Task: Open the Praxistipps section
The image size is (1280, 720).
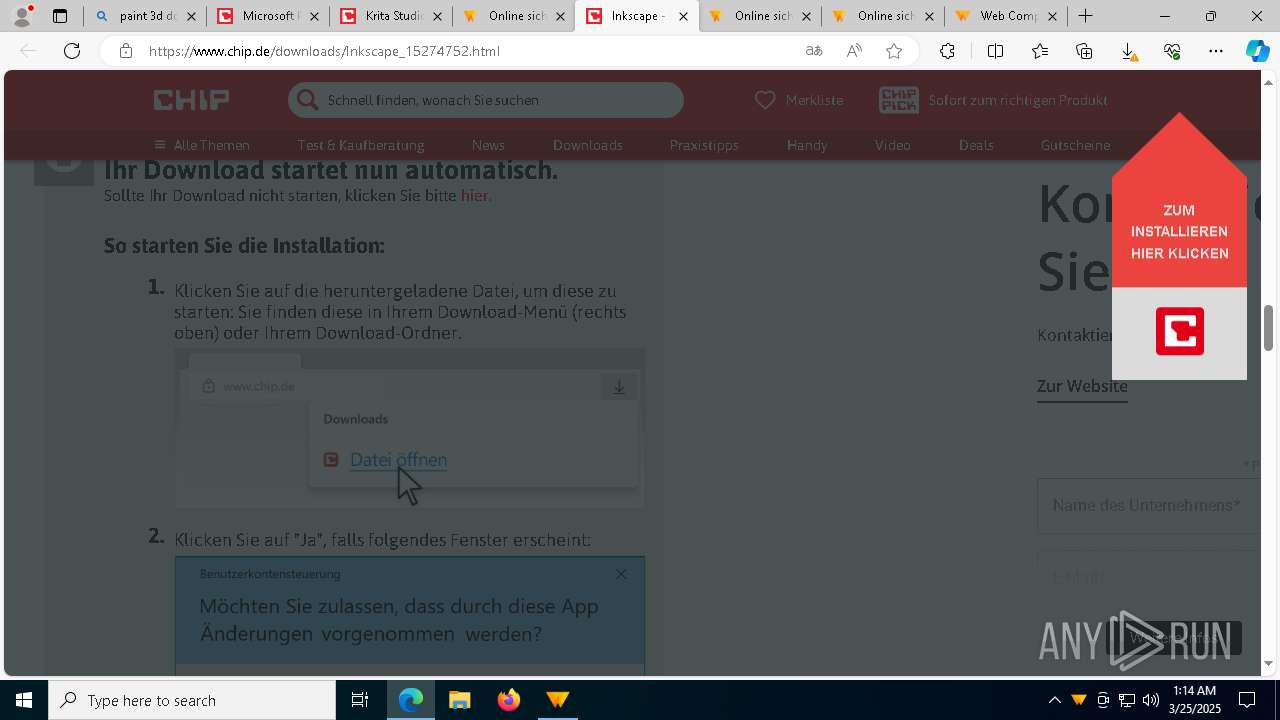Action: click(704, 145)
